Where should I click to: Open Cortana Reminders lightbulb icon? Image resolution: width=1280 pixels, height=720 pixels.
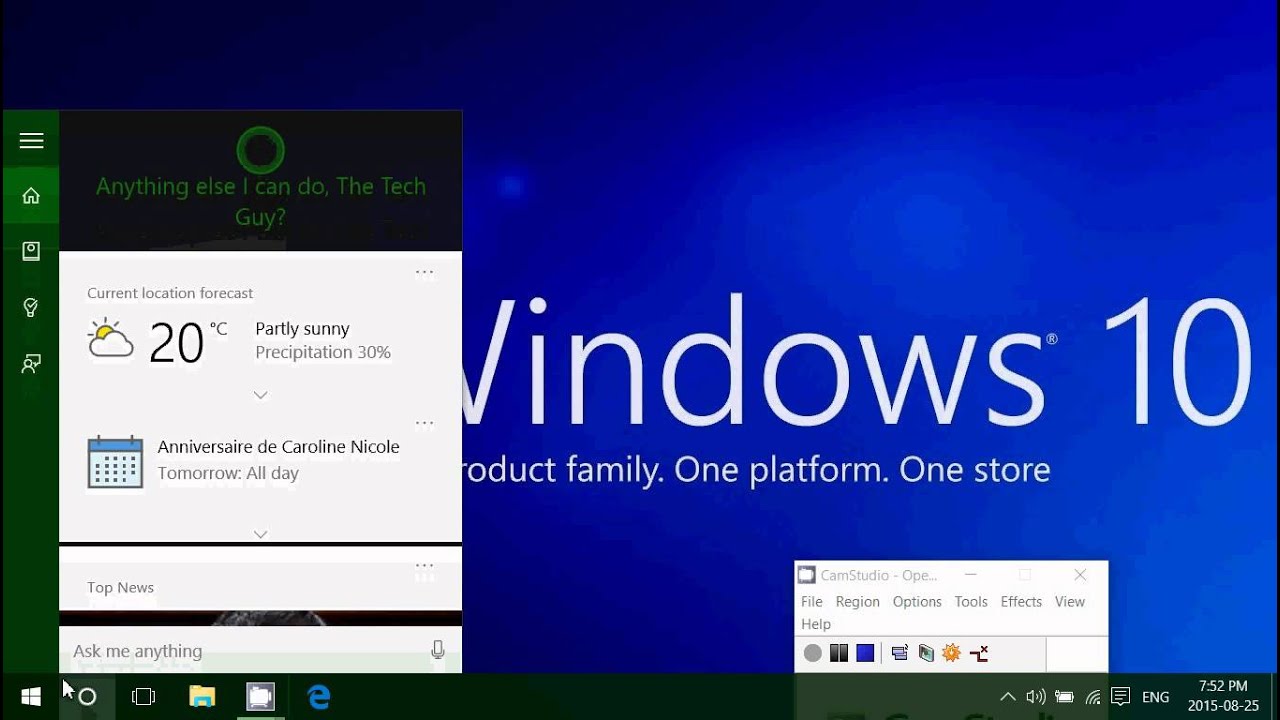pyautogui.click(x=31, y=307)
